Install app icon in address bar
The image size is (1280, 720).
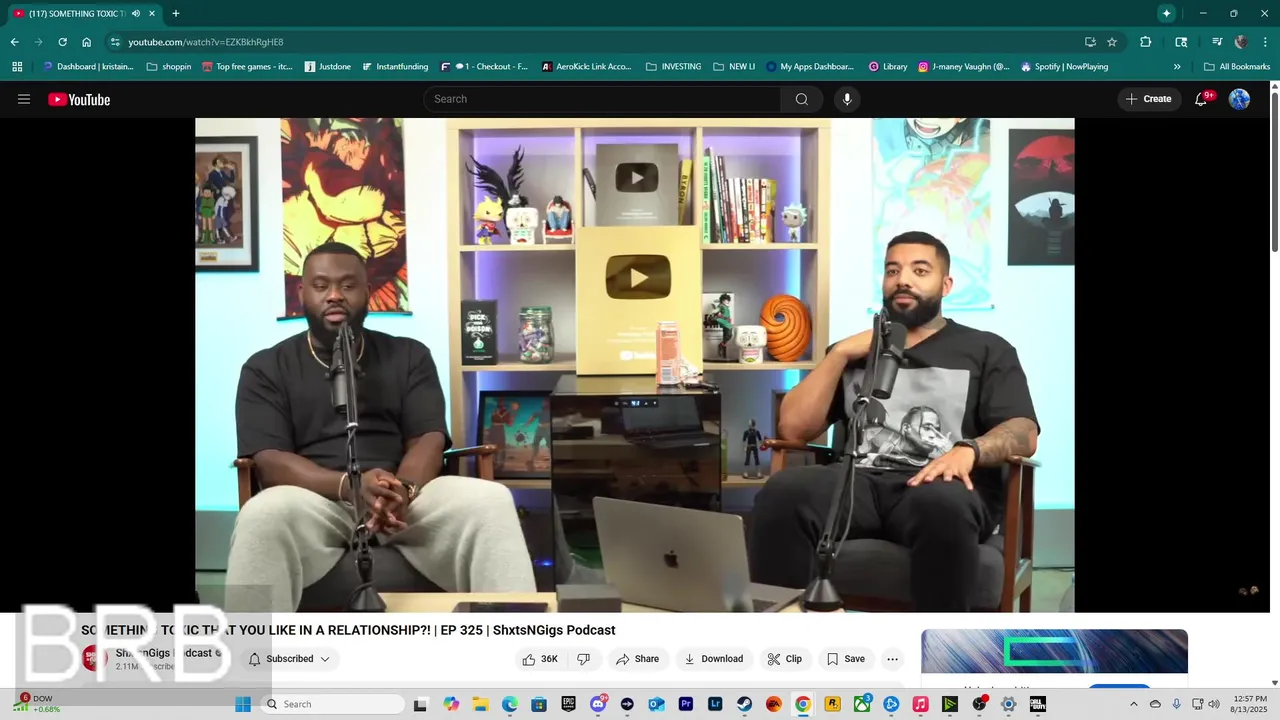coord(1090,42)
